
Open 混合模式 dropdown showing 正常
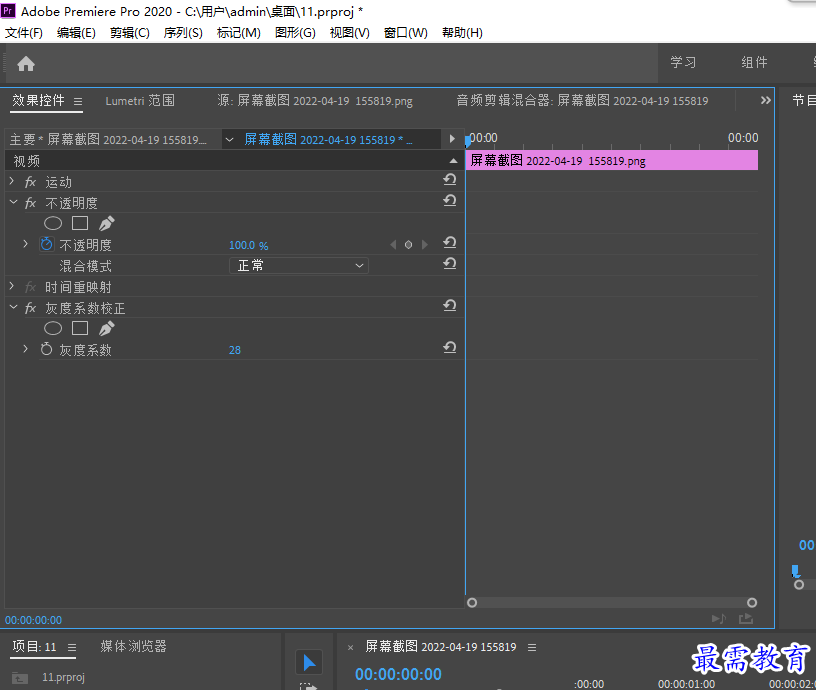pyautogui.click(x=299, y=265)
